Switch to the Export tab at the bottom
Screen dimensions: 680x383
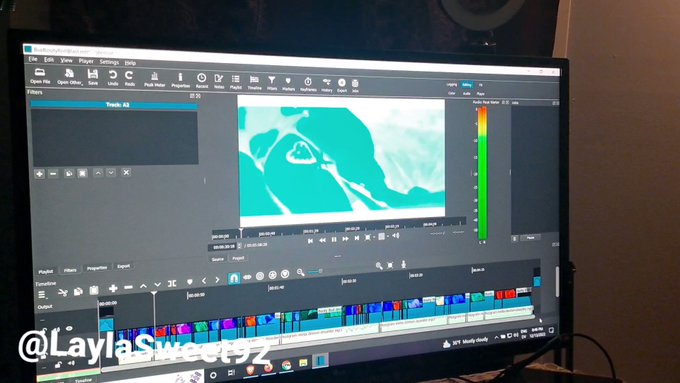(x=124, y=266)
